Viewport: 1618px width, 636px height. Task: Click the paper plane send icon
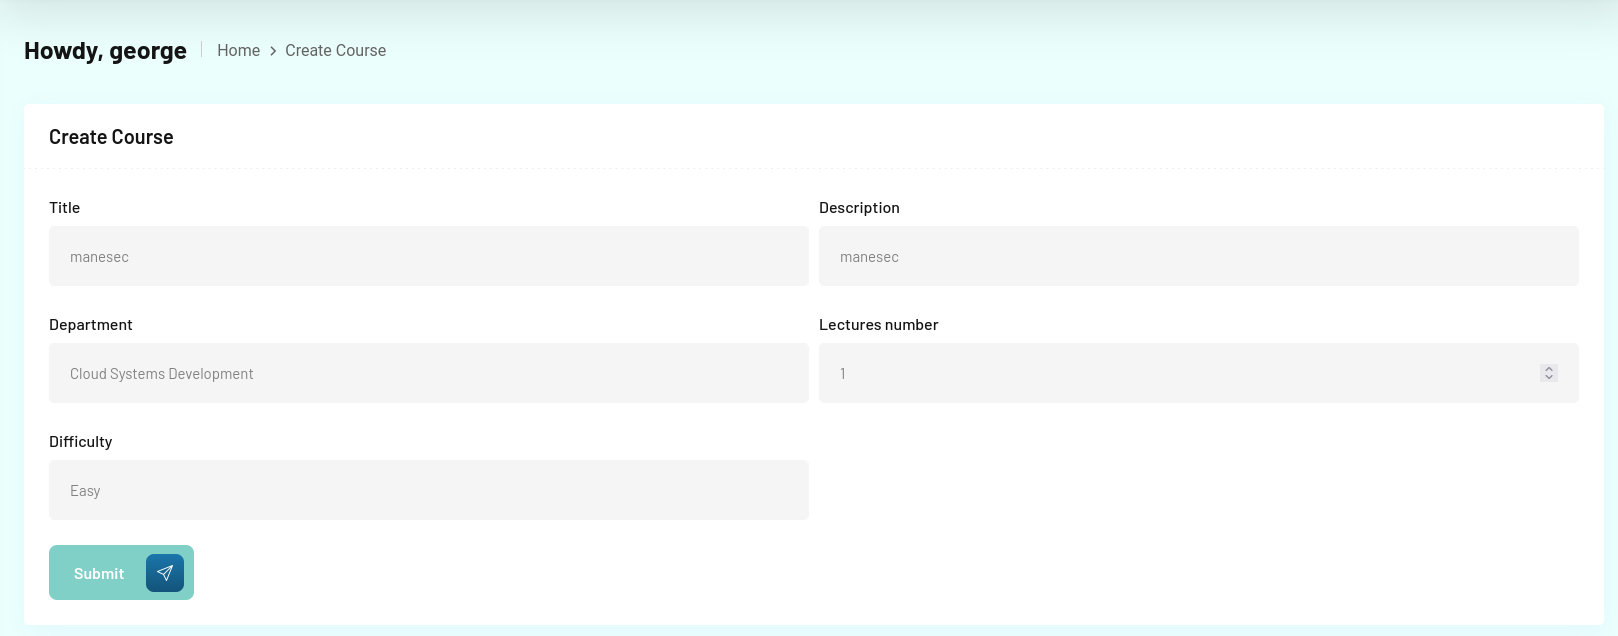coord(165,573)
